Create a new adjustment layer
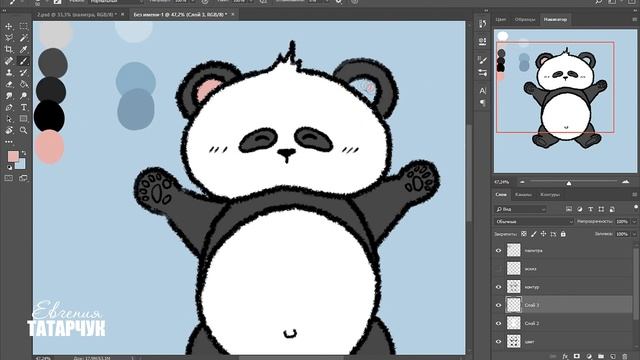Viewport: 640px width, 360px height. pos(589,356)
